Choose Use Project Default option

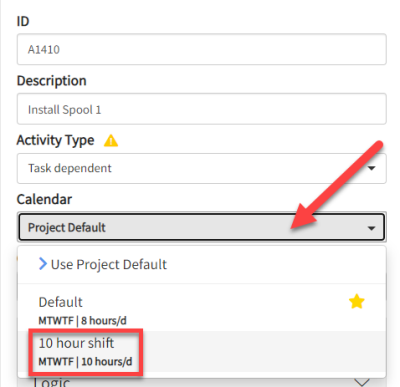point(202,265)
